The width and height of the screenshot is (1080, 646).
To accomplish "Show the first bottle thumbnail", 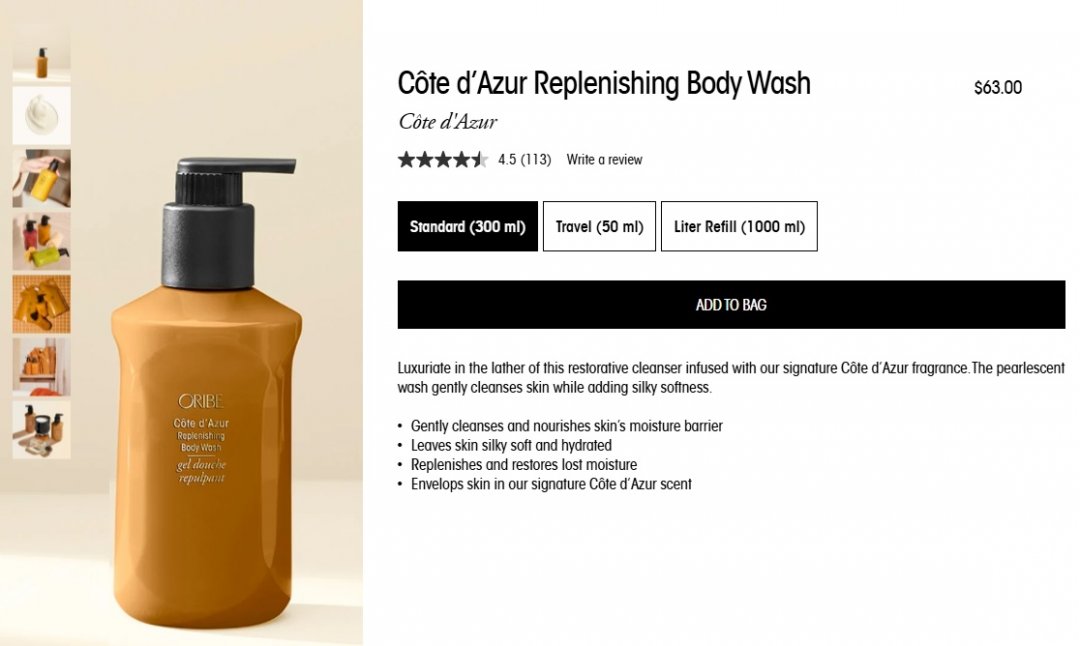I will (41, 54).
